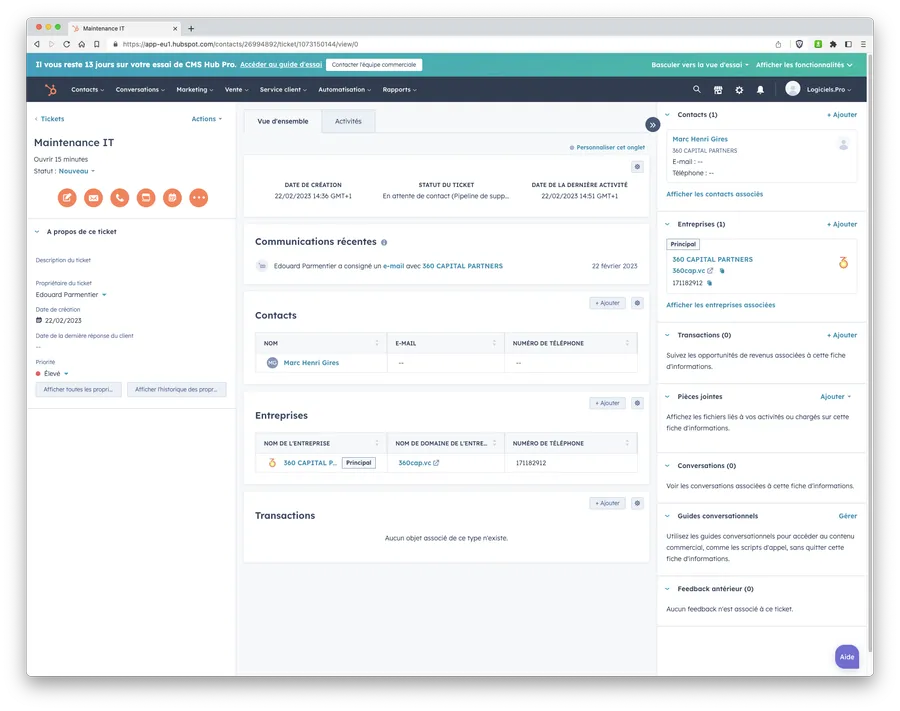Open the Service client navigation menu
Screen dimensions: 900x711
point(283,90)
